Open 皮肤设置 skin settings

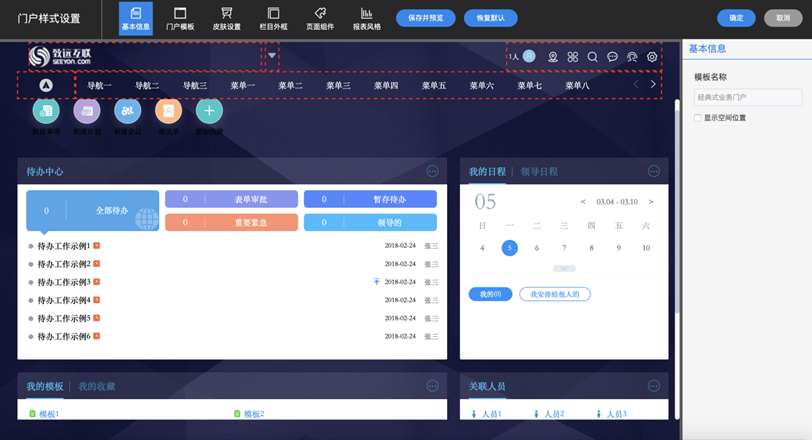click(226, 18)
